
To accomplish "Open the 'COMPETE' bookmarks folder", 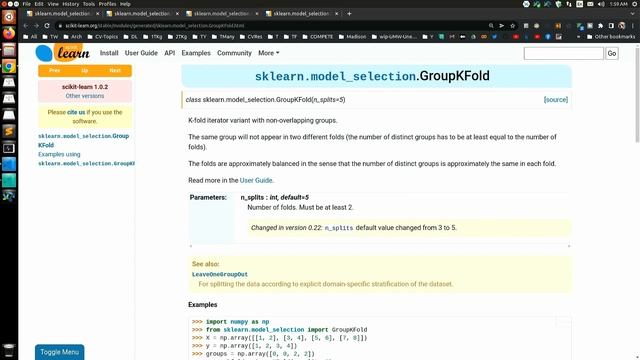I will point(318,37).
